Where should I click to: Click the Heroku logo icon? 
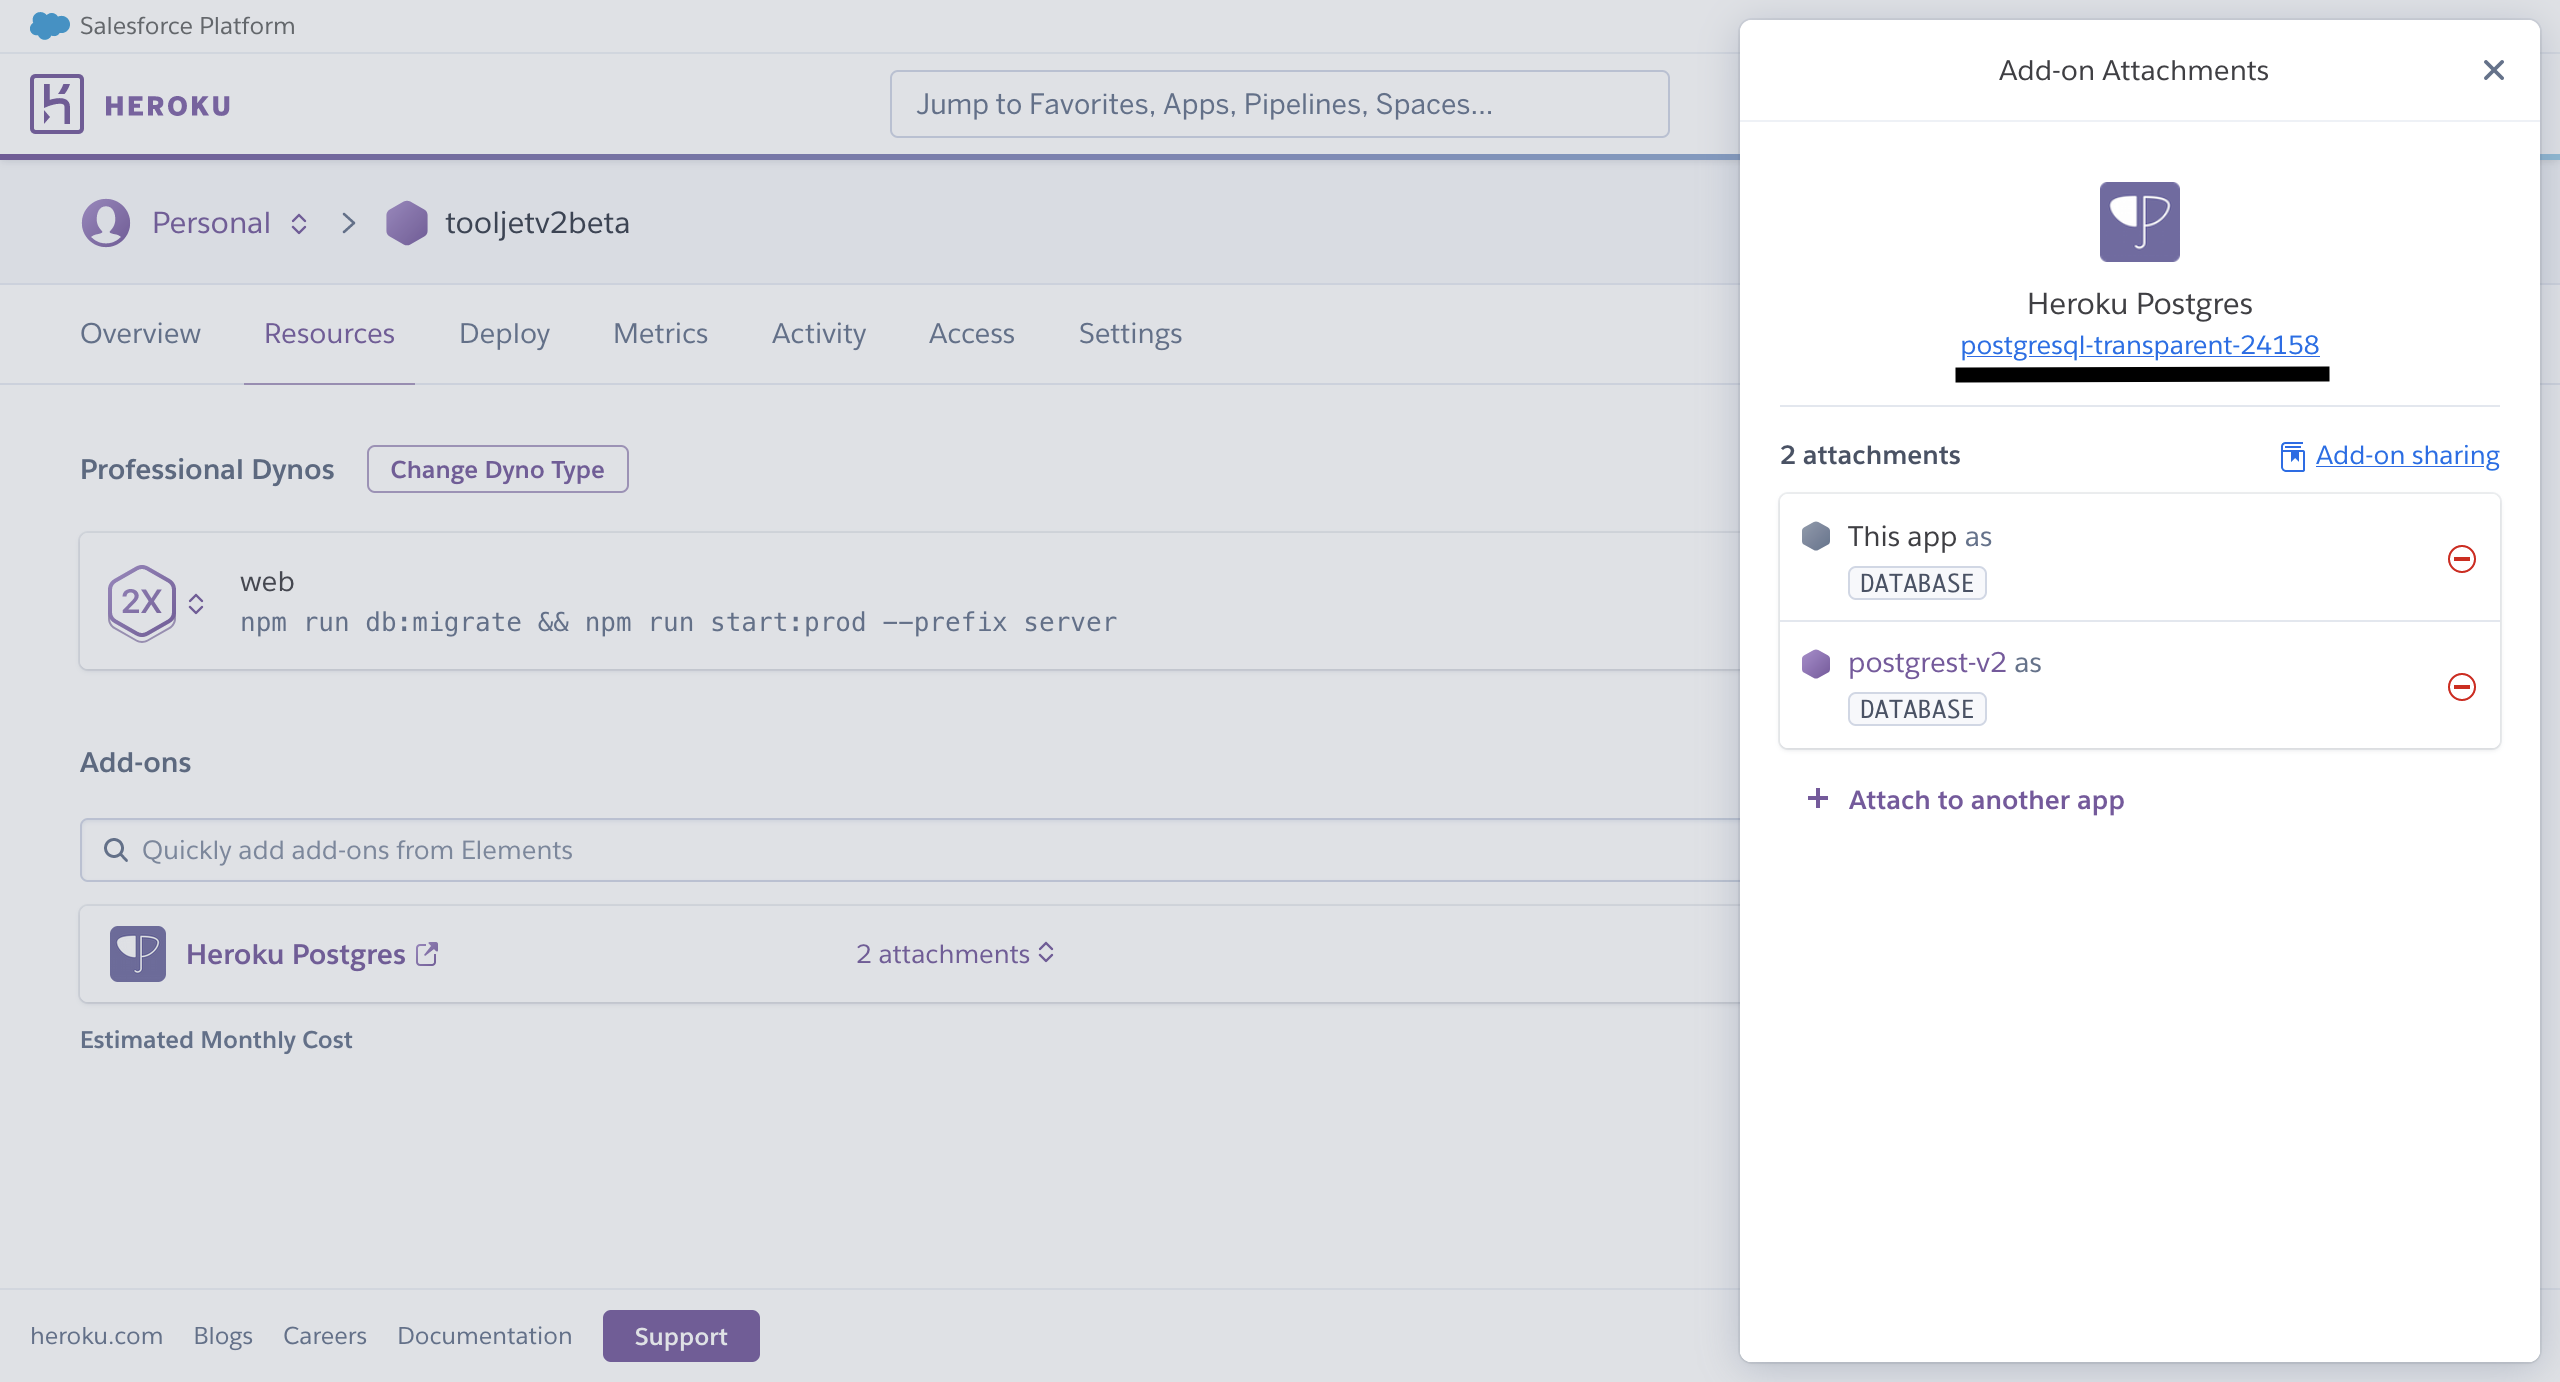coord(56,104)
